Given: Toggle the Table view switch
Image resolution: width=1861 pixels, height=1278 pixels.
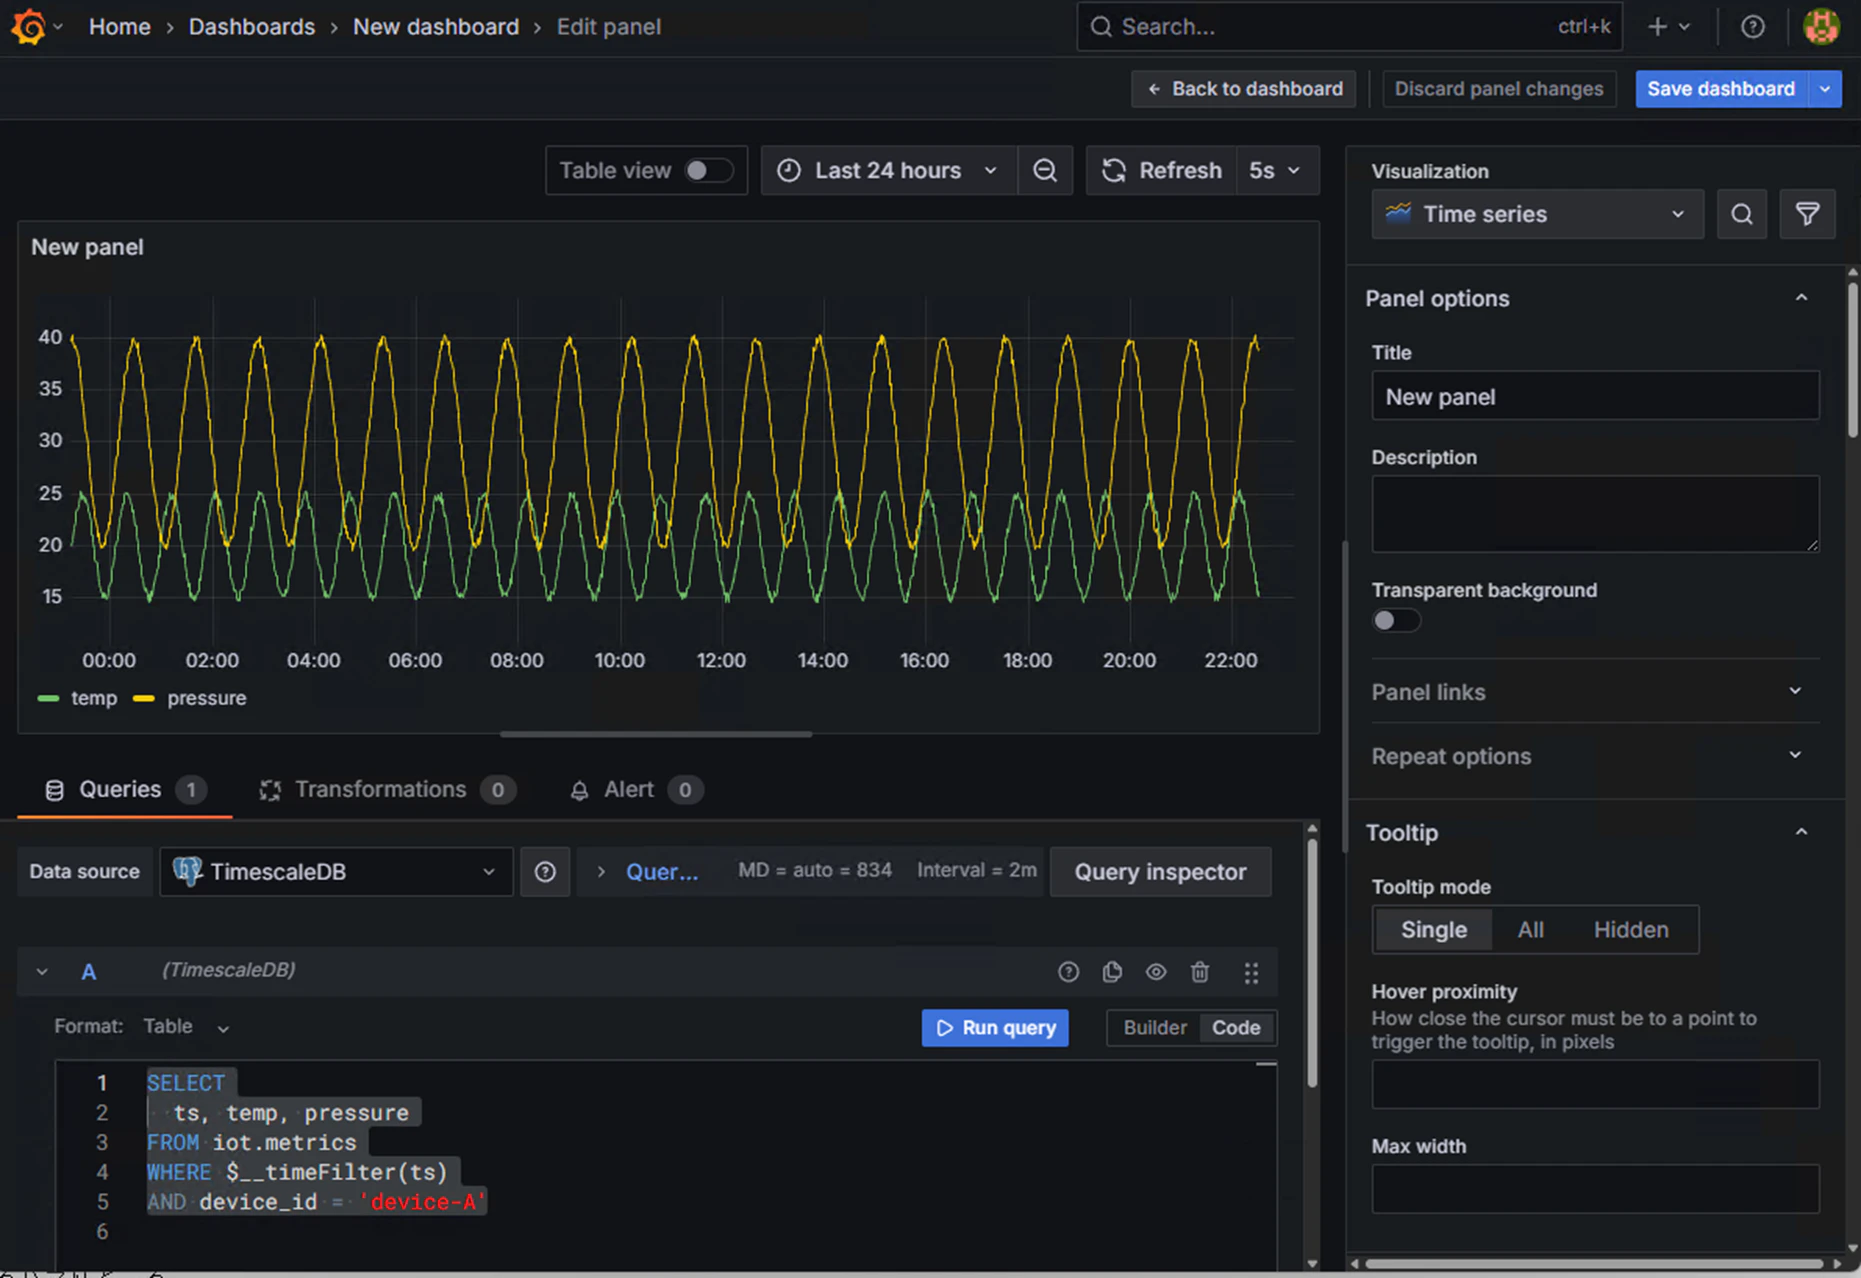Looking at the screenshot, I should pyautogui.click(x=708, y=171).
